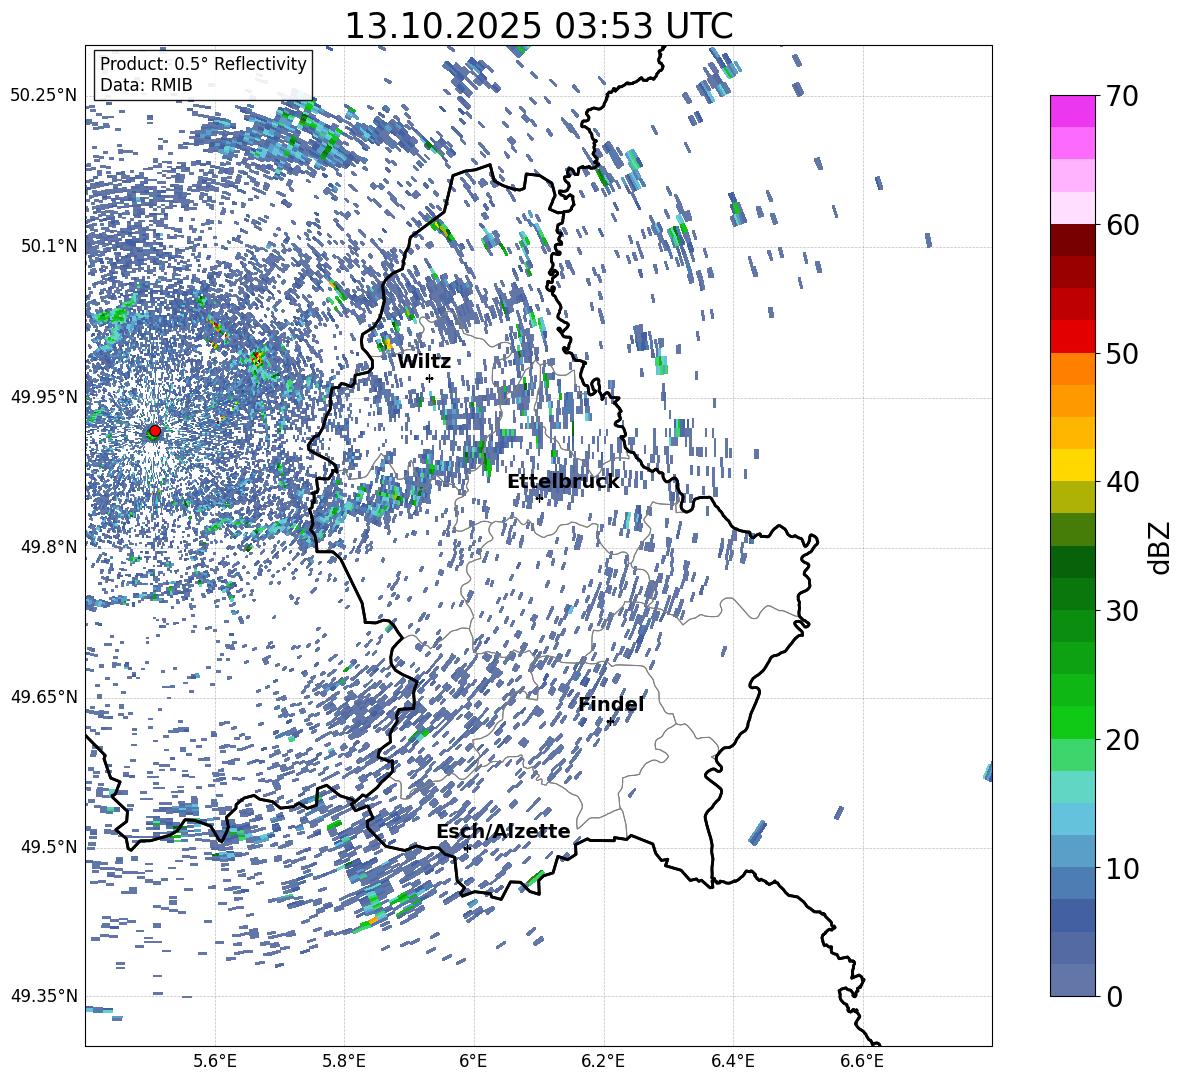Click the 6°E longitude label
Image resolution: width=1184 pixels, height=1081 pixels.
point(473,1061)
